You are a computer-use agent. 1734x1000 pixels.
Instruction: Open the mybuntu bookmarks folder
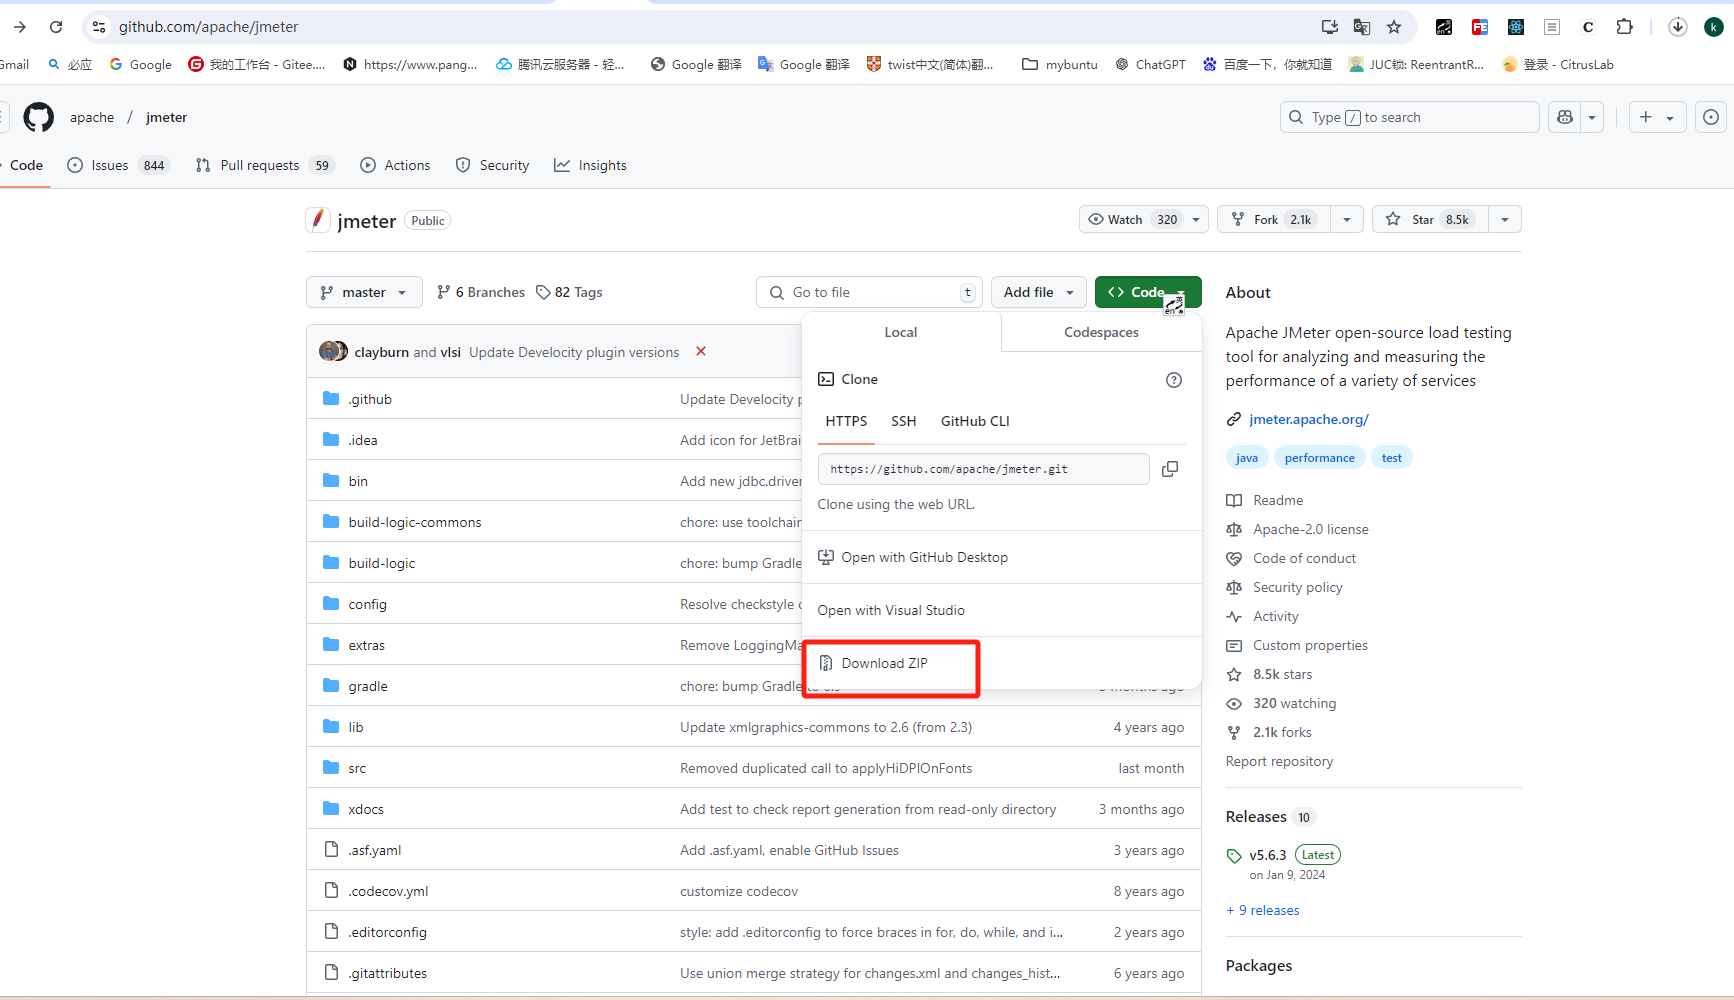1060,64
